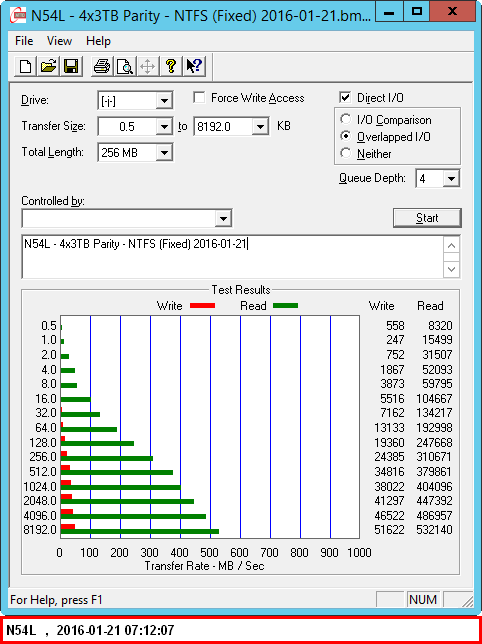Save results using the floppy disk icon

(71, 66)
